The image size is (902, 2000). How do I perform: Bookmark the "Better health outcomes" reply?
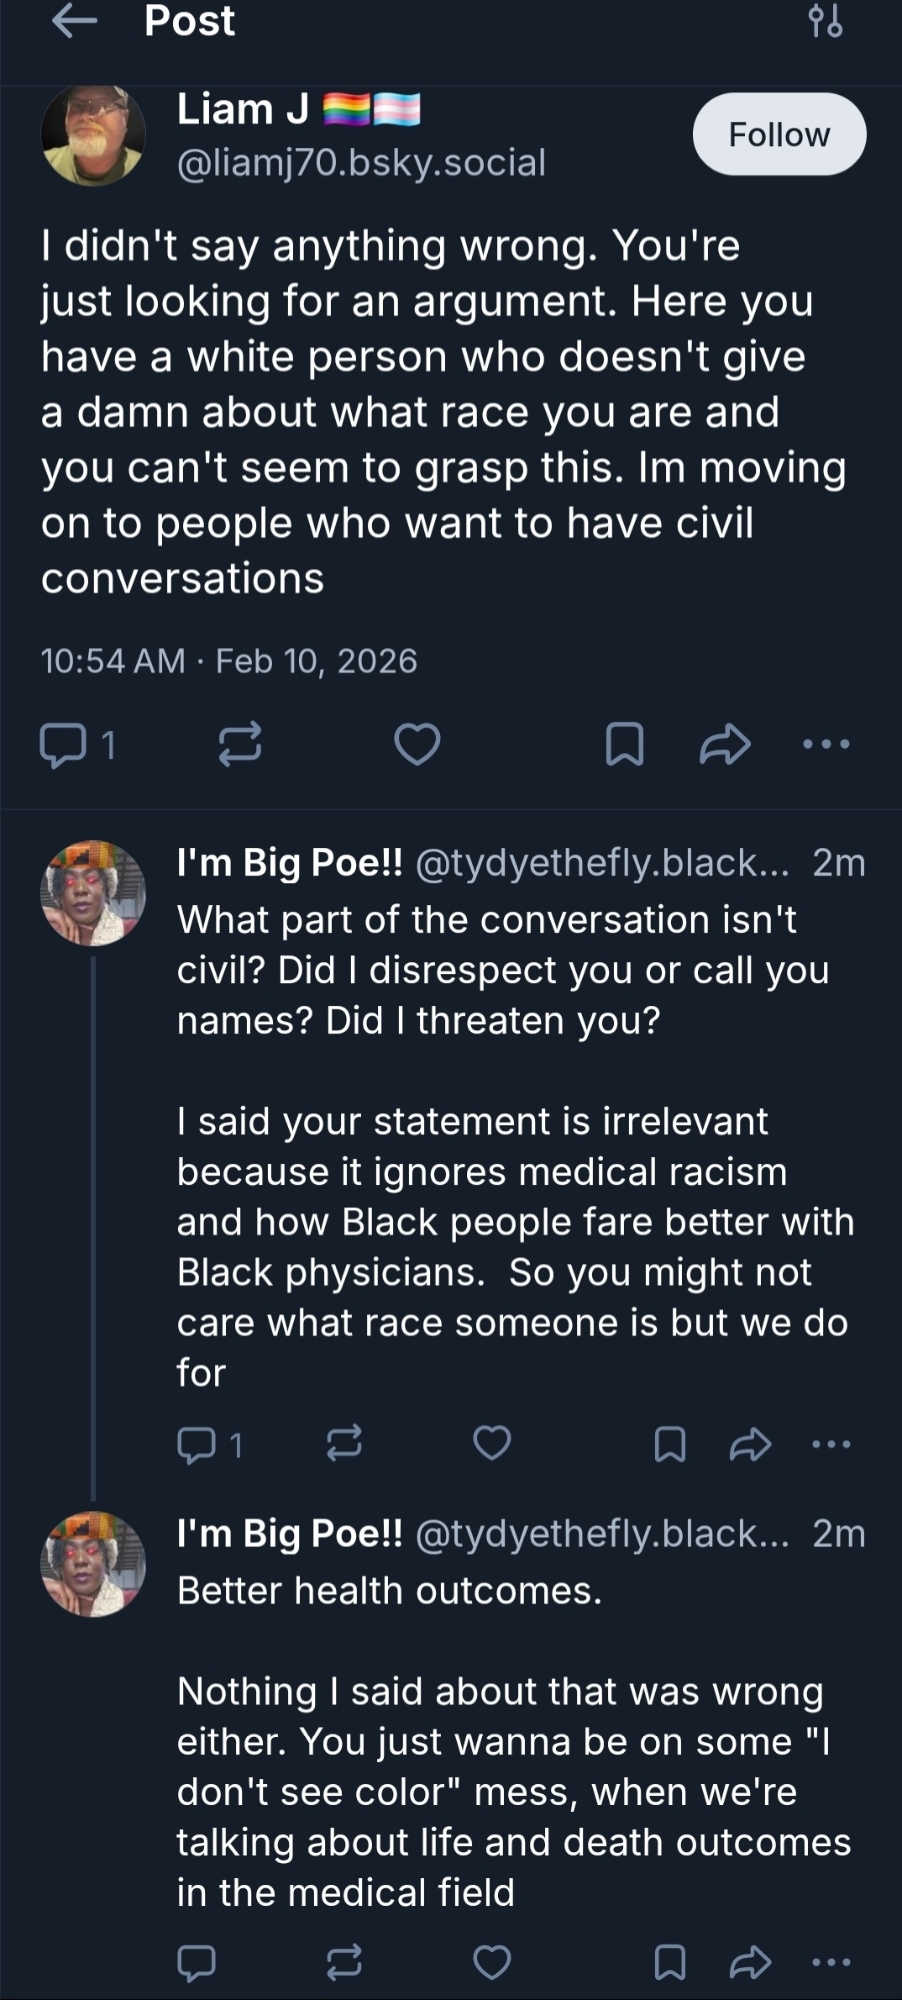[x=669, y=1963]
